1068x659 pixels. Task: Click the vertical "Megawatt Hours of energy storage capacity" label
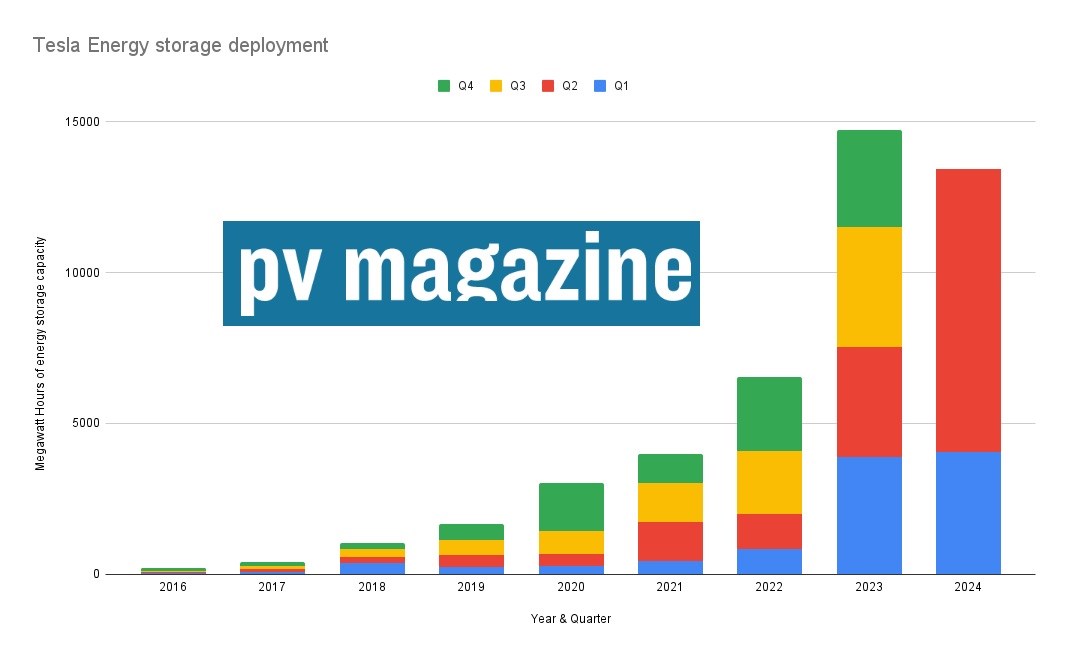coord(40,354)
